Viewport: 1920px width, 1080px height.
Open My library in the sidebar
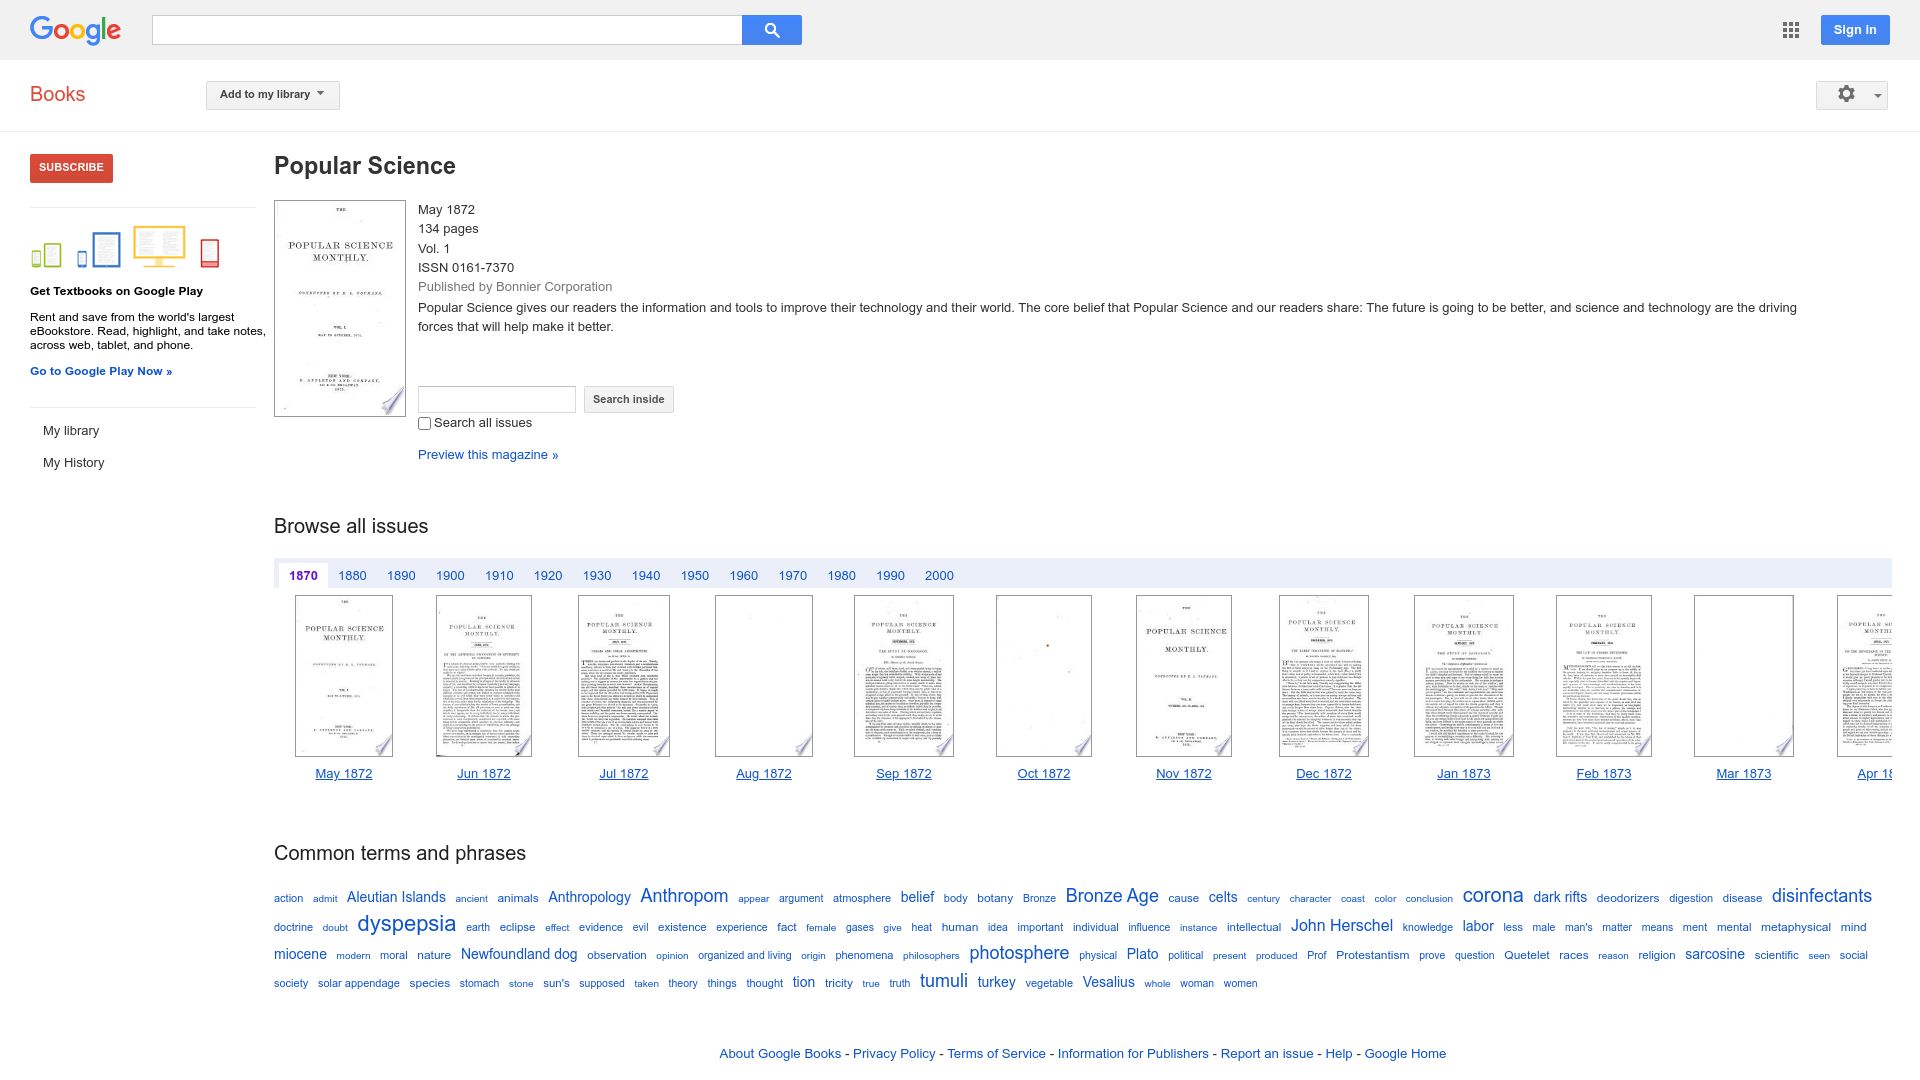click(x=71, y=431)
